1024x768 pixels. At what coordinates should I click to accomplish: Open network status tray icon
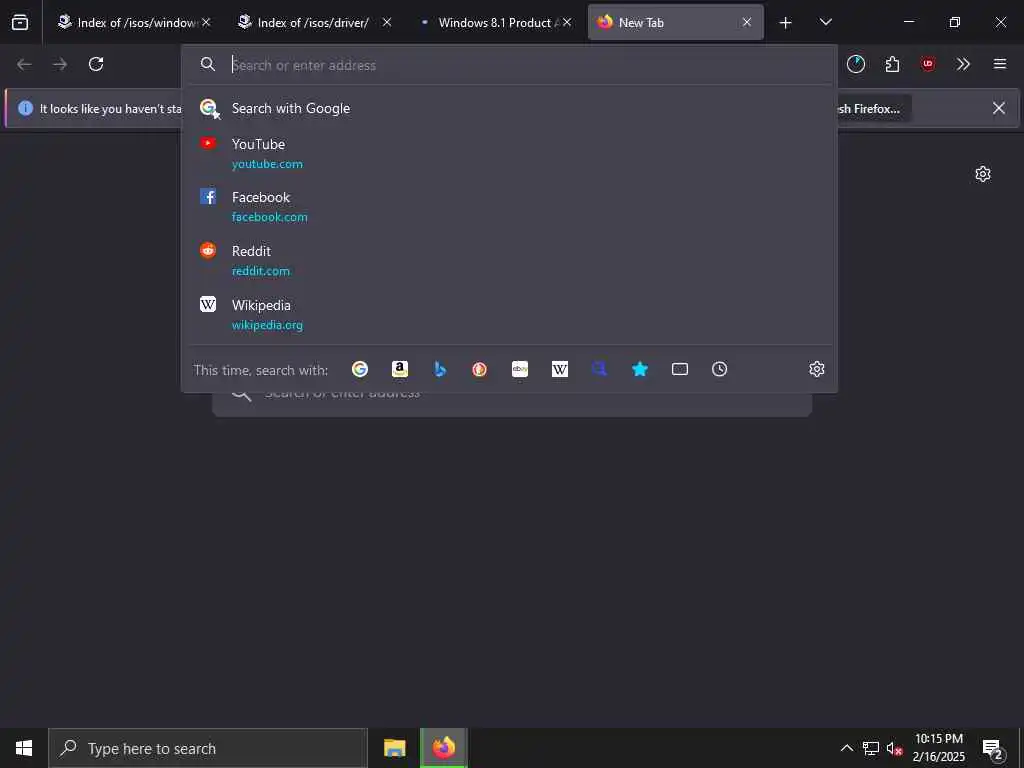(x=871, y=748)
